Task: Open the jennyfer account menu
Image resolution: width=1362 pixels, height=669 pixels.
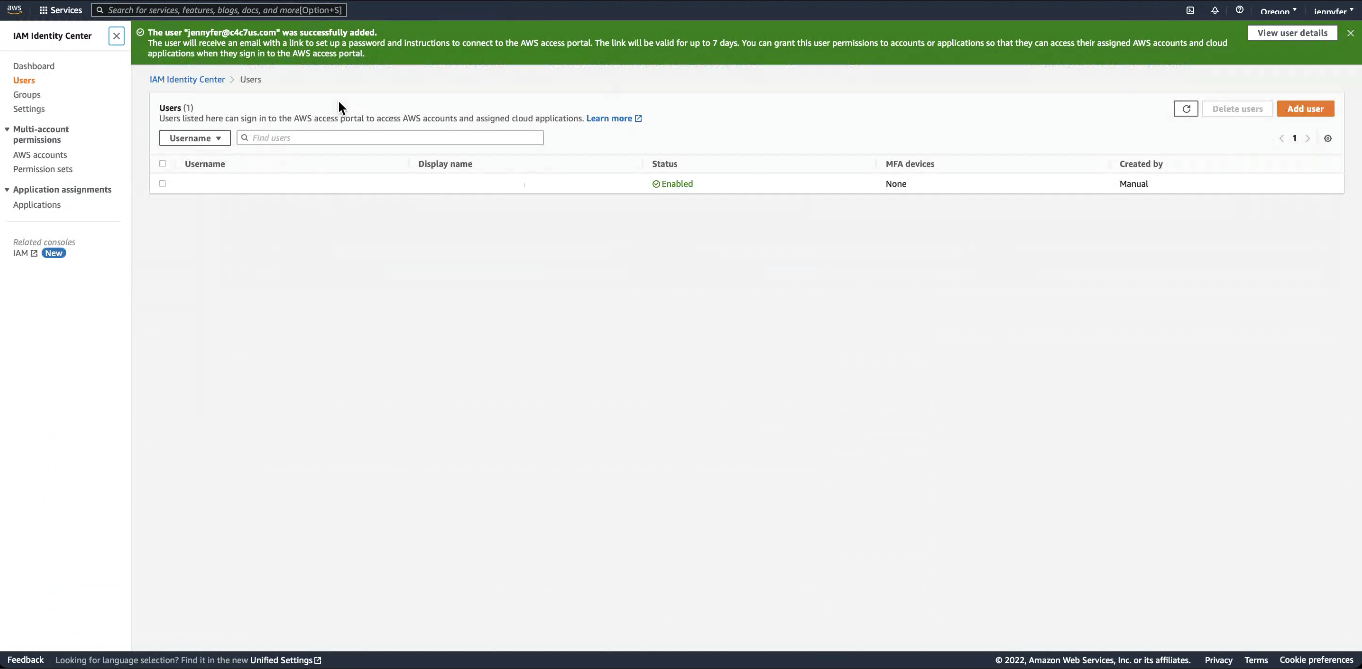Action: (x=1333, y=11)
